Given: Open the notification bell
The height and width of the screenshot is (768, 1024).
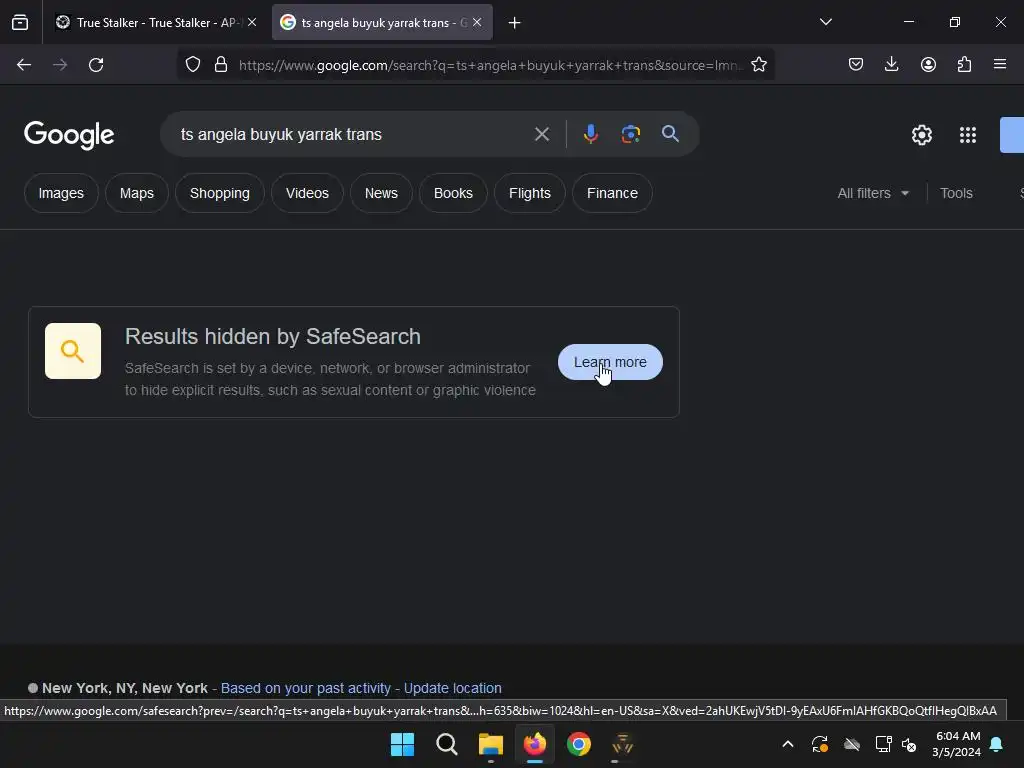Looking at the screenshot, I should coord(997,744).
